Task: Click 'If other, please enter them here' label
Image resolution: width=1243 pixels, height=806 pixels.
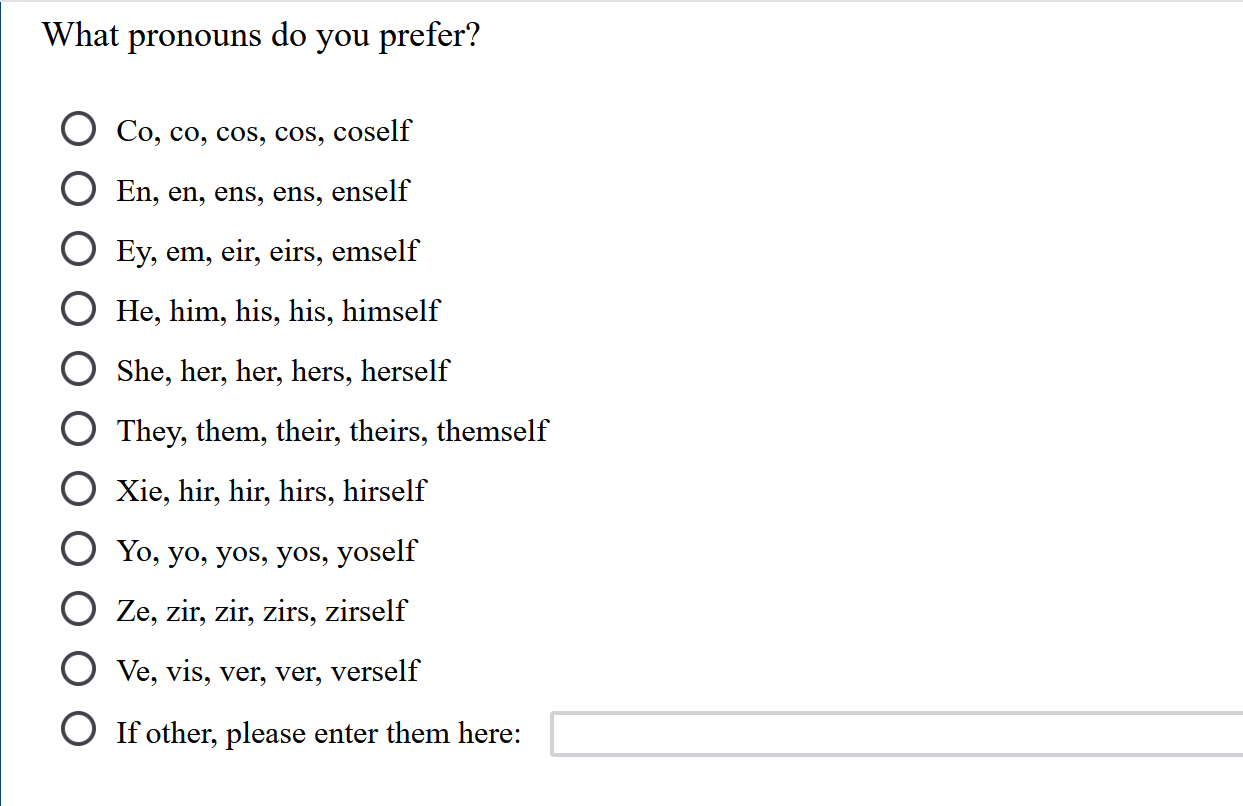Action: 318,733
